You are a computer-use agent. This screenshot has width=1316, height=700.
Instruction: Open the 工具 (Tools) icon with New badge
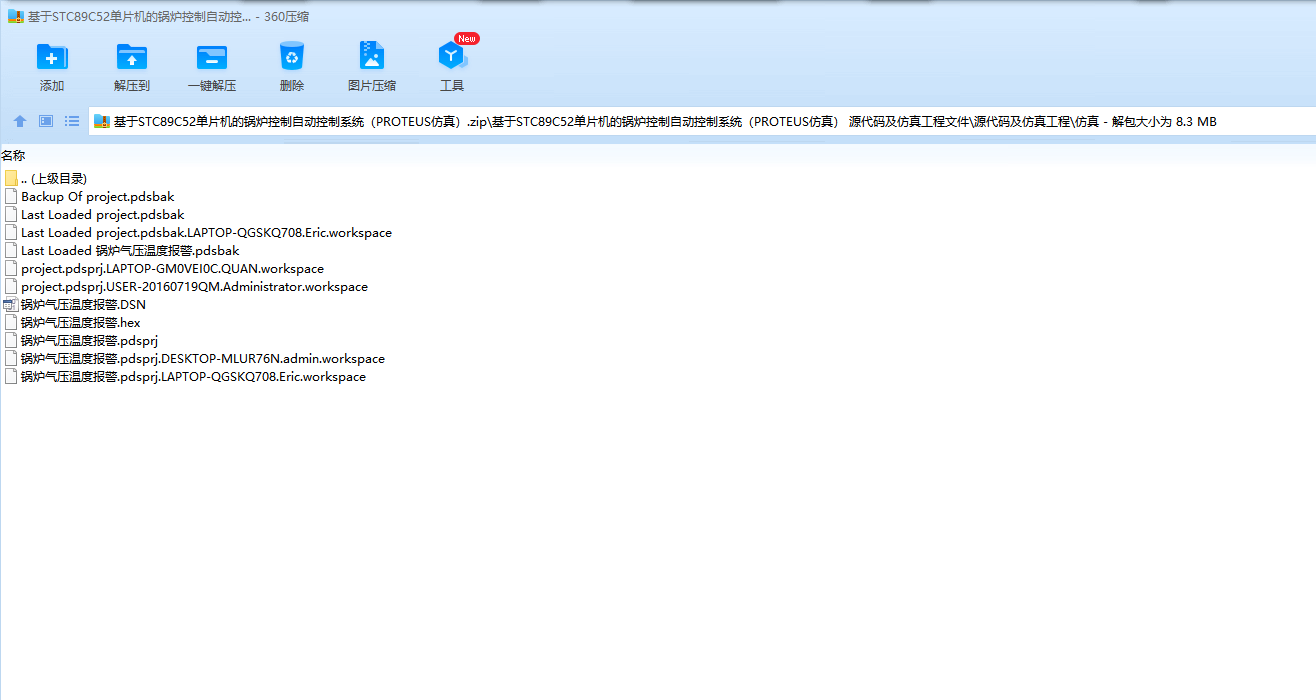click(x=452, y=56)
